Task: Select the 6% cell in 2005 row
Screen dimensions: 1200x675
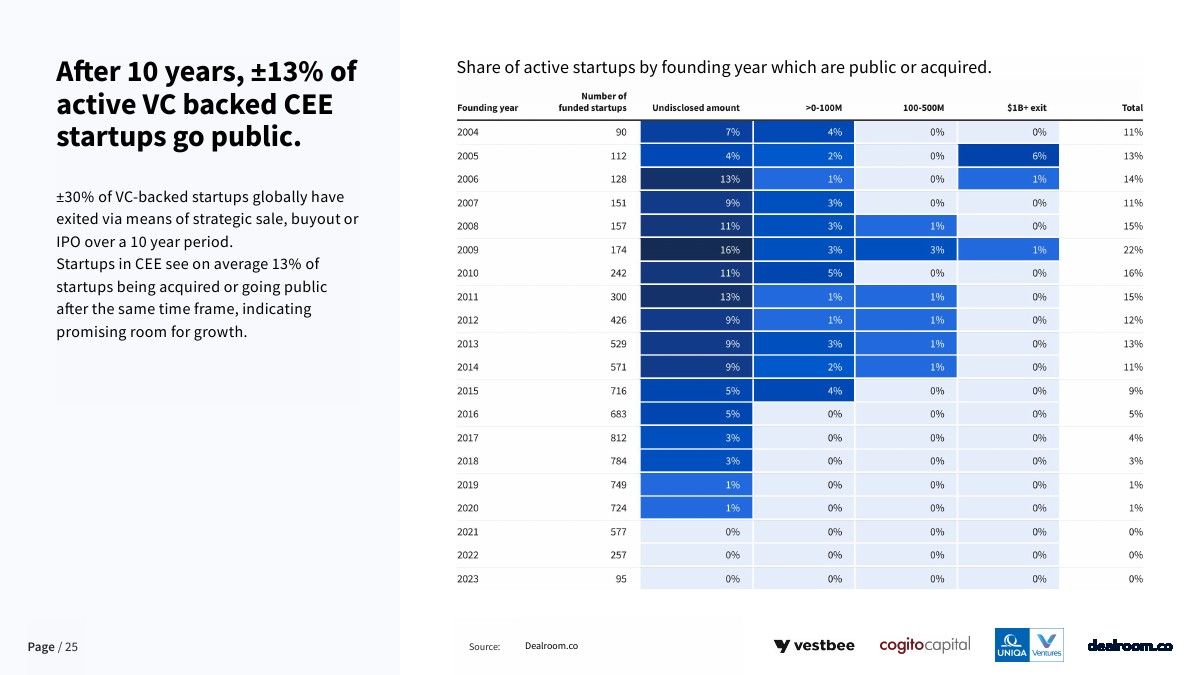Action: tap(1008, 156)
